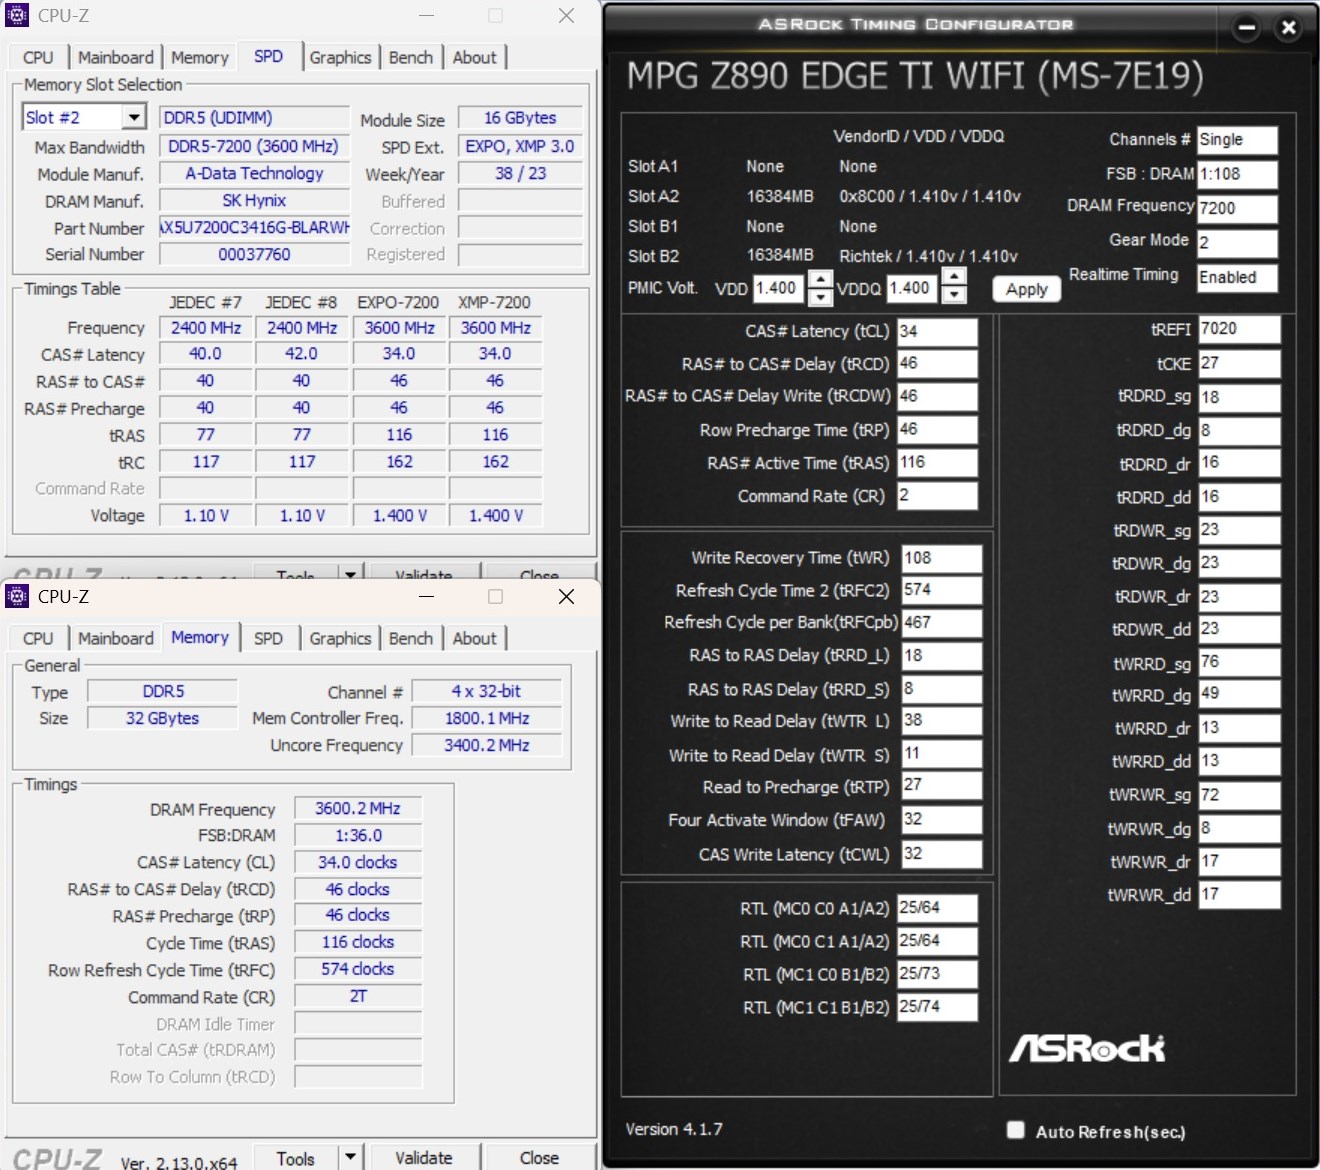Select the DRAM Frequency field showing 7200
The height and width of the screenshot is (1170, 1320).
tap(1238, 208)
